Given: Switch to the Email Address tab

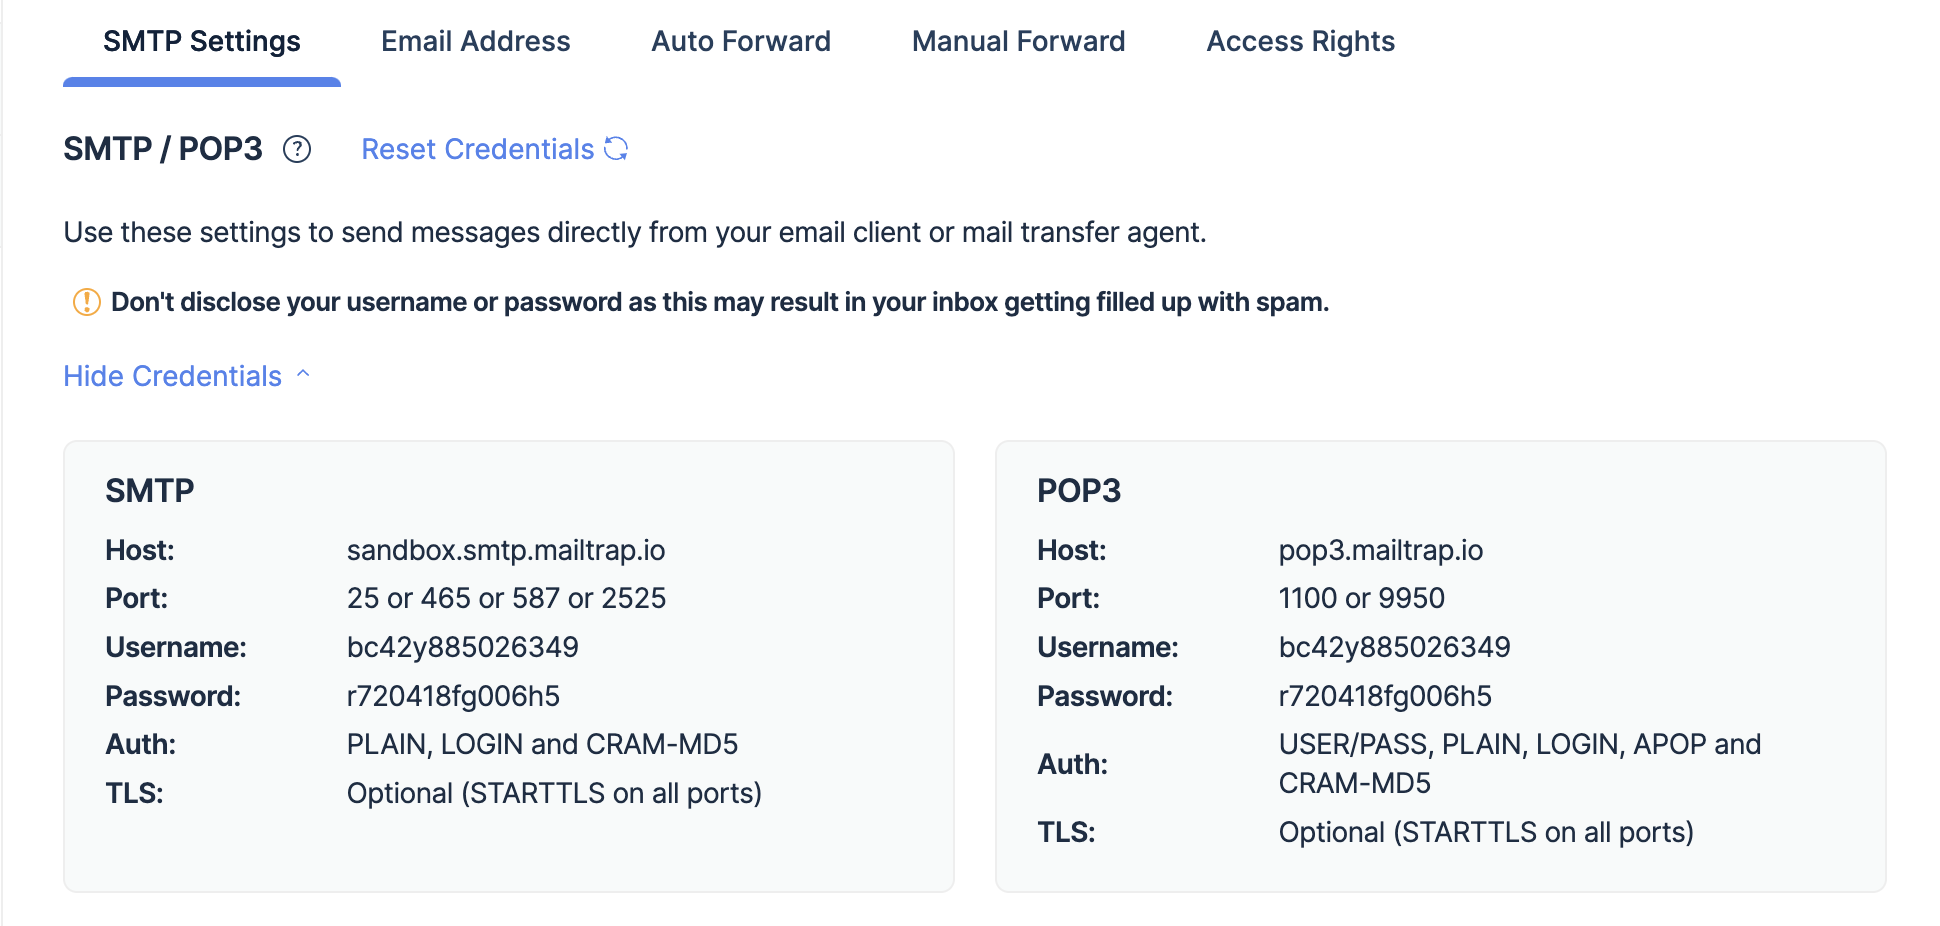Looking at the screenshot, I should point(475,41).
